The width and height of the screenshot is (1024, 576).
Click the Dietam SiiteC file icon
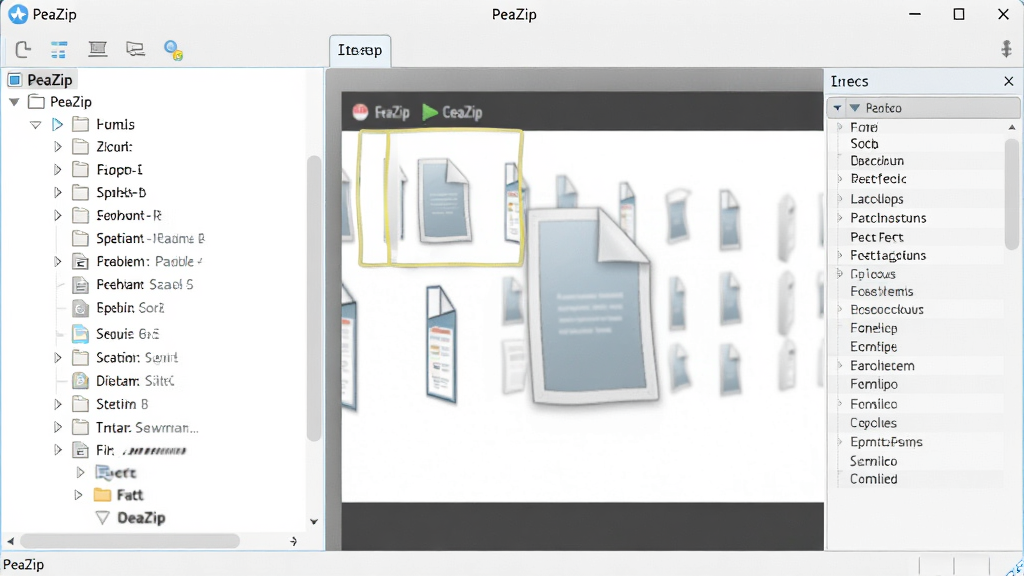click(80, 381)
